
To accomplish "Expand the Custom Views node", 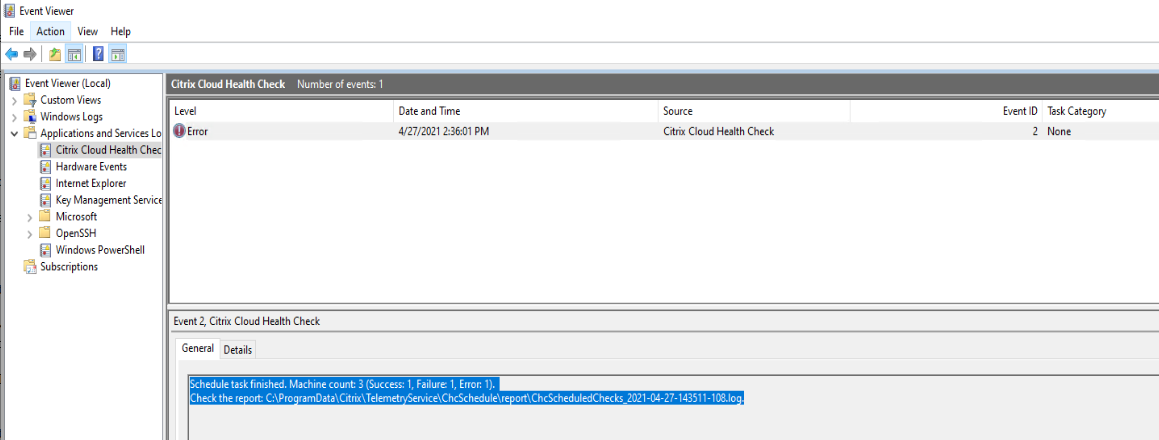I will pos(14,101).
